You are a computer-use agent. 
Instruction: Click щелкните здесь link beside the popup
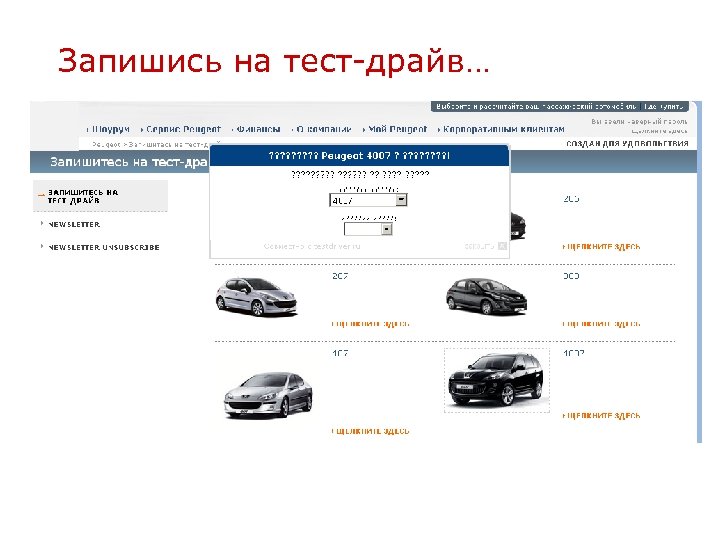pos(601,247)
